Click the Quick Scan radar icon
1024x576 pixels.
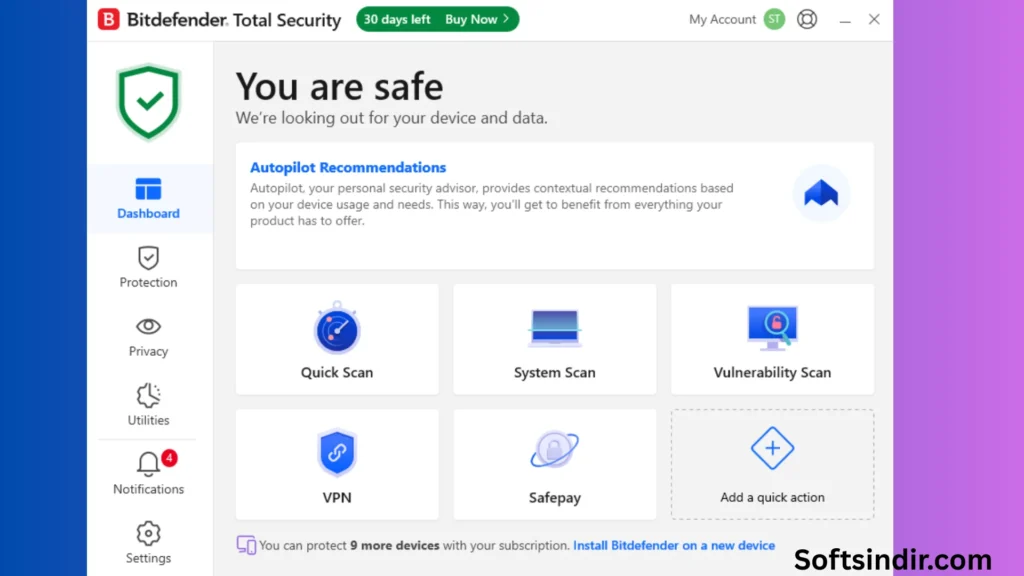click(x=337, y=329)
